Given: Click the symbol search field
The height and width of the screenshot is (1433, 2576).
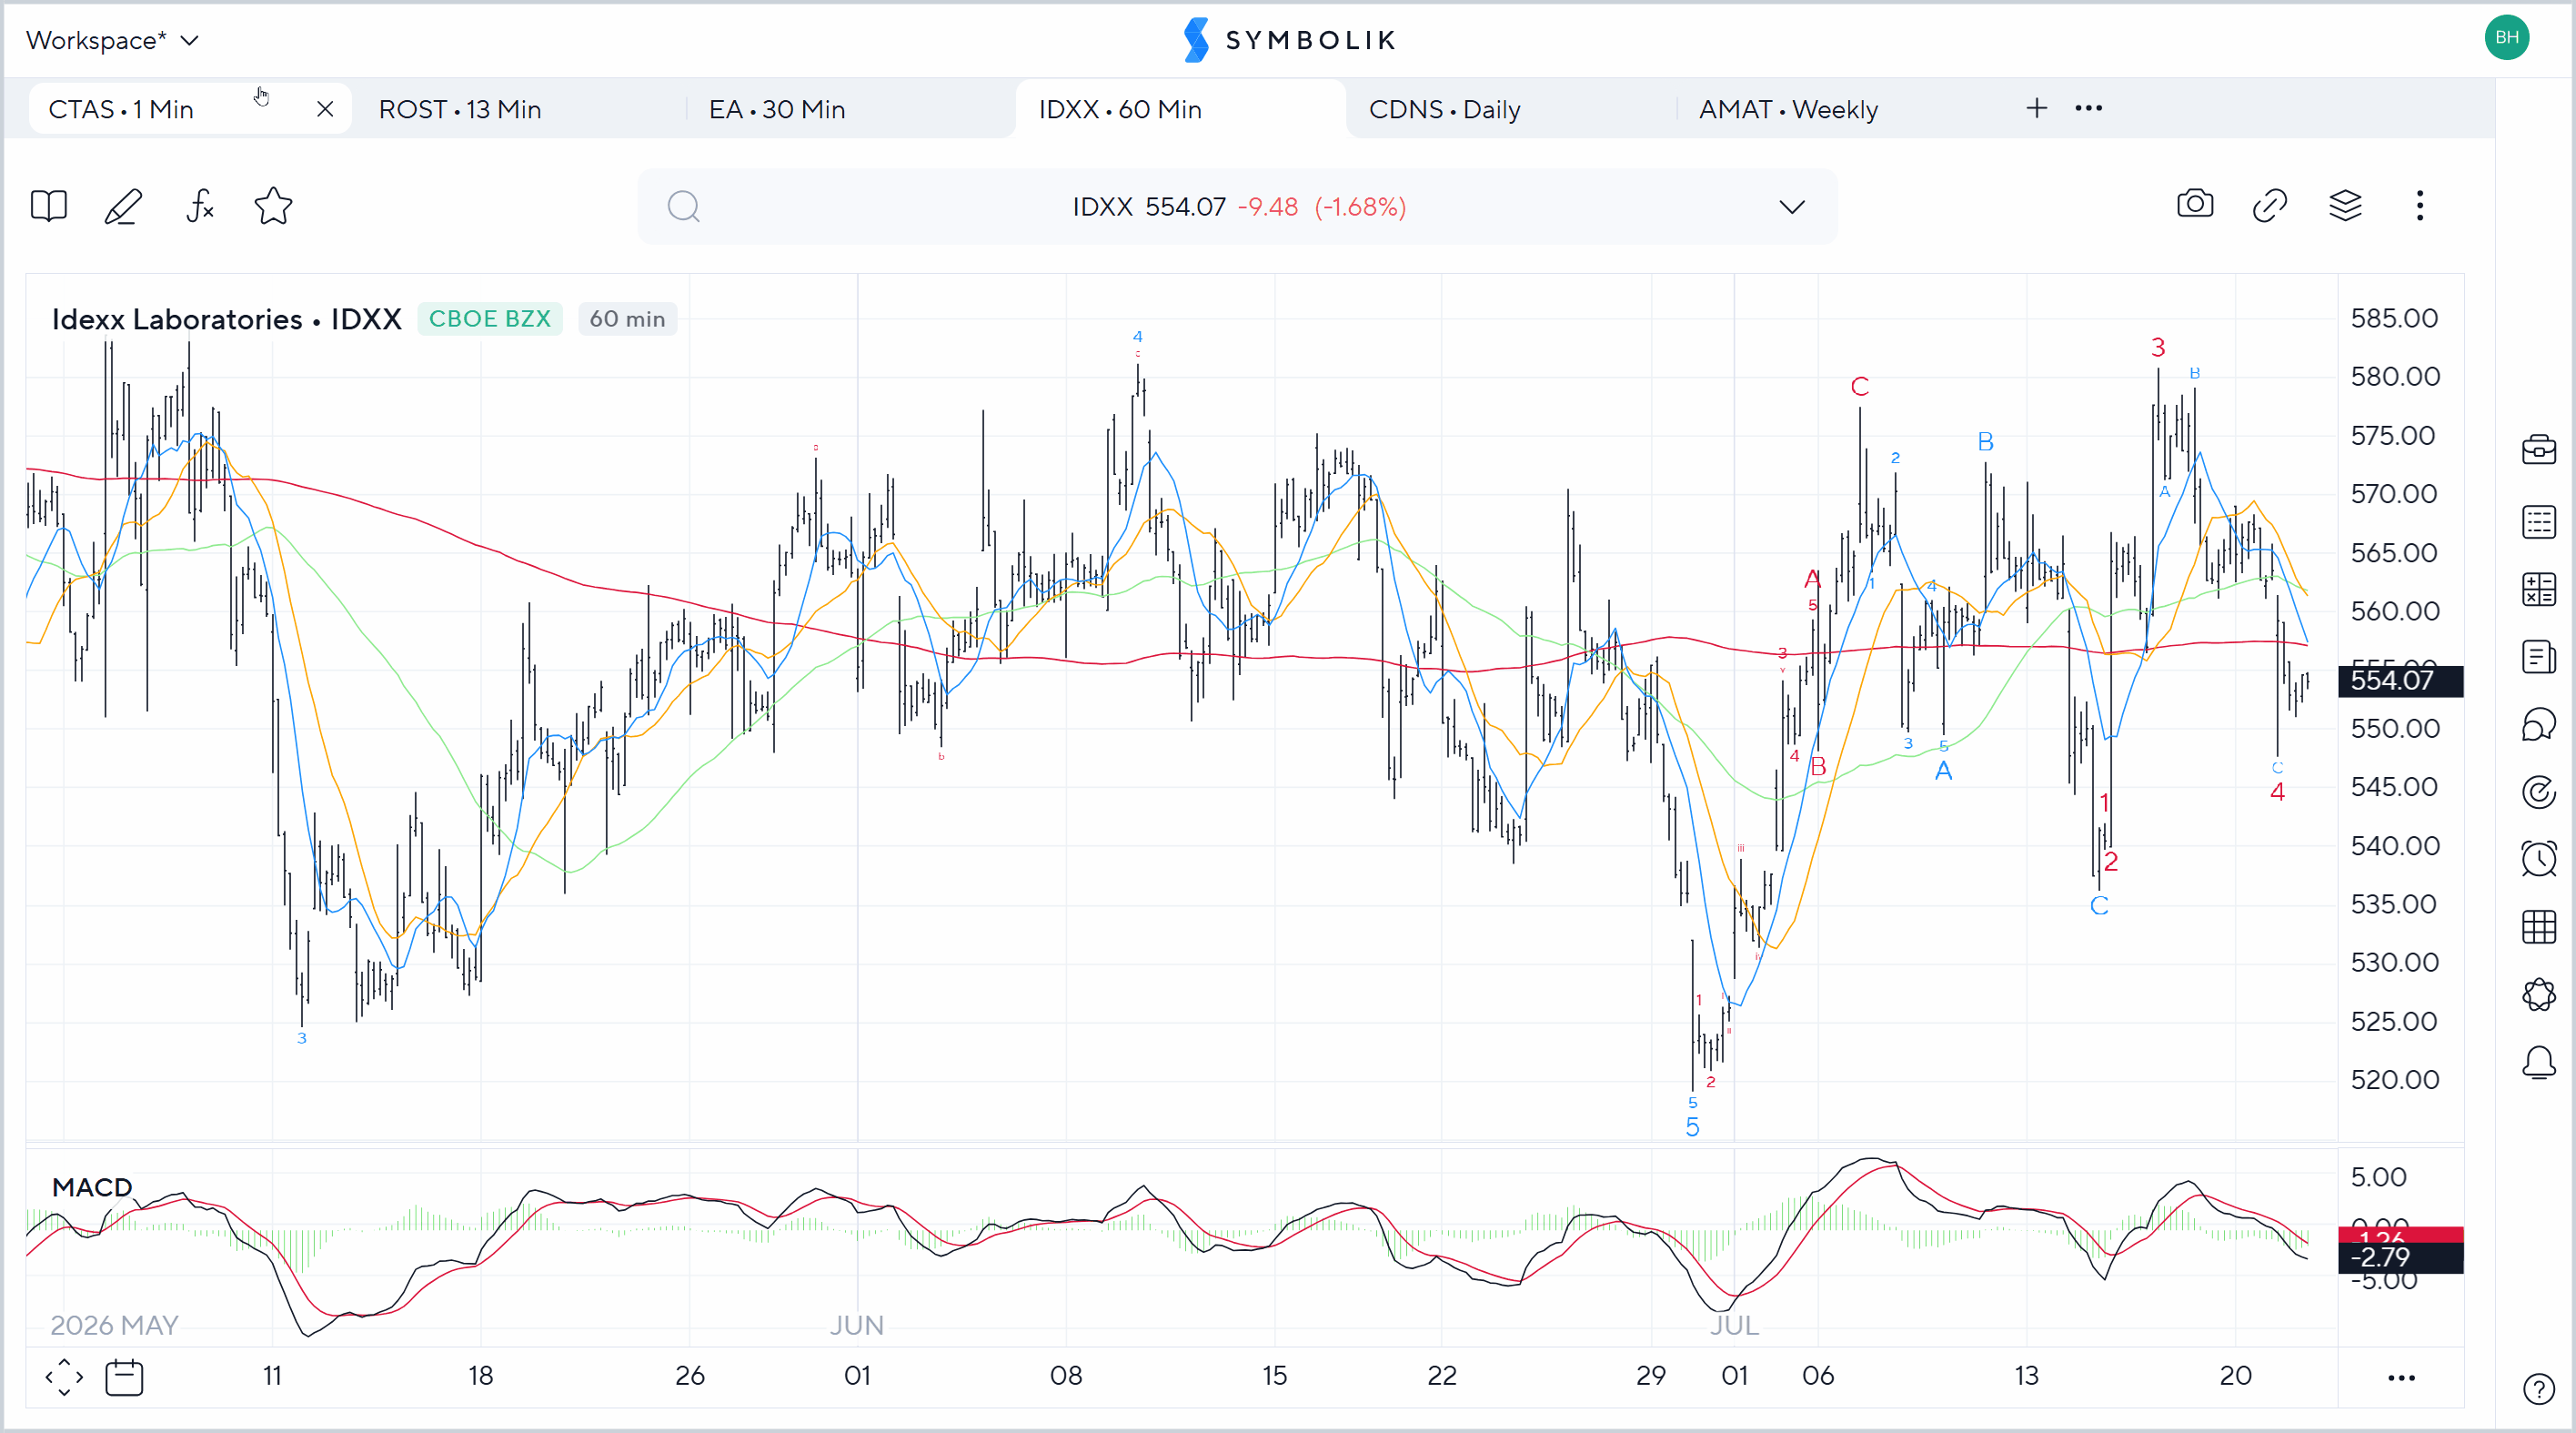Looking at the screenshot, I should [x=1237, y=207].
